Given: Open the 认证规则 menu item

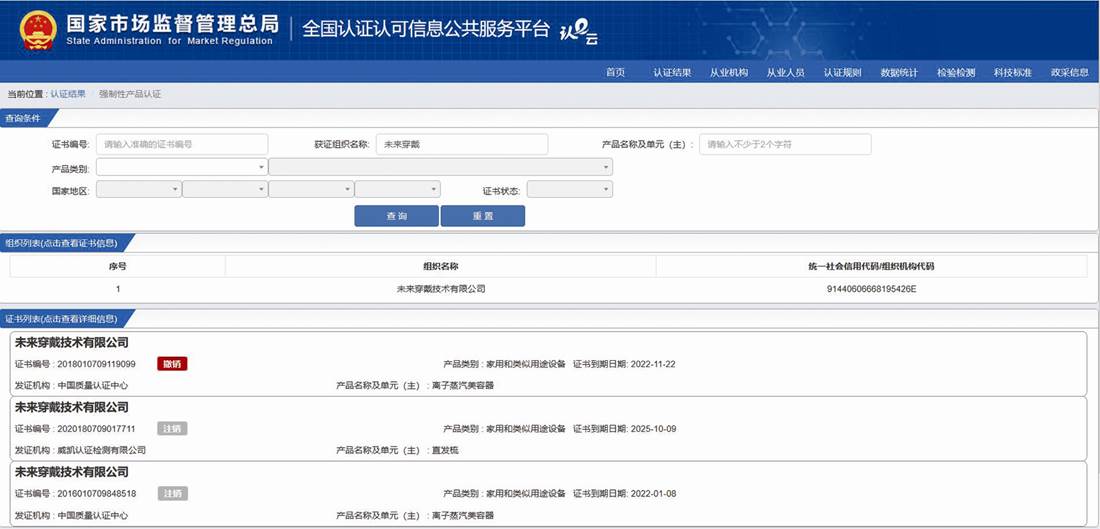Looking at the screenshot, I should tap(843, 72).
